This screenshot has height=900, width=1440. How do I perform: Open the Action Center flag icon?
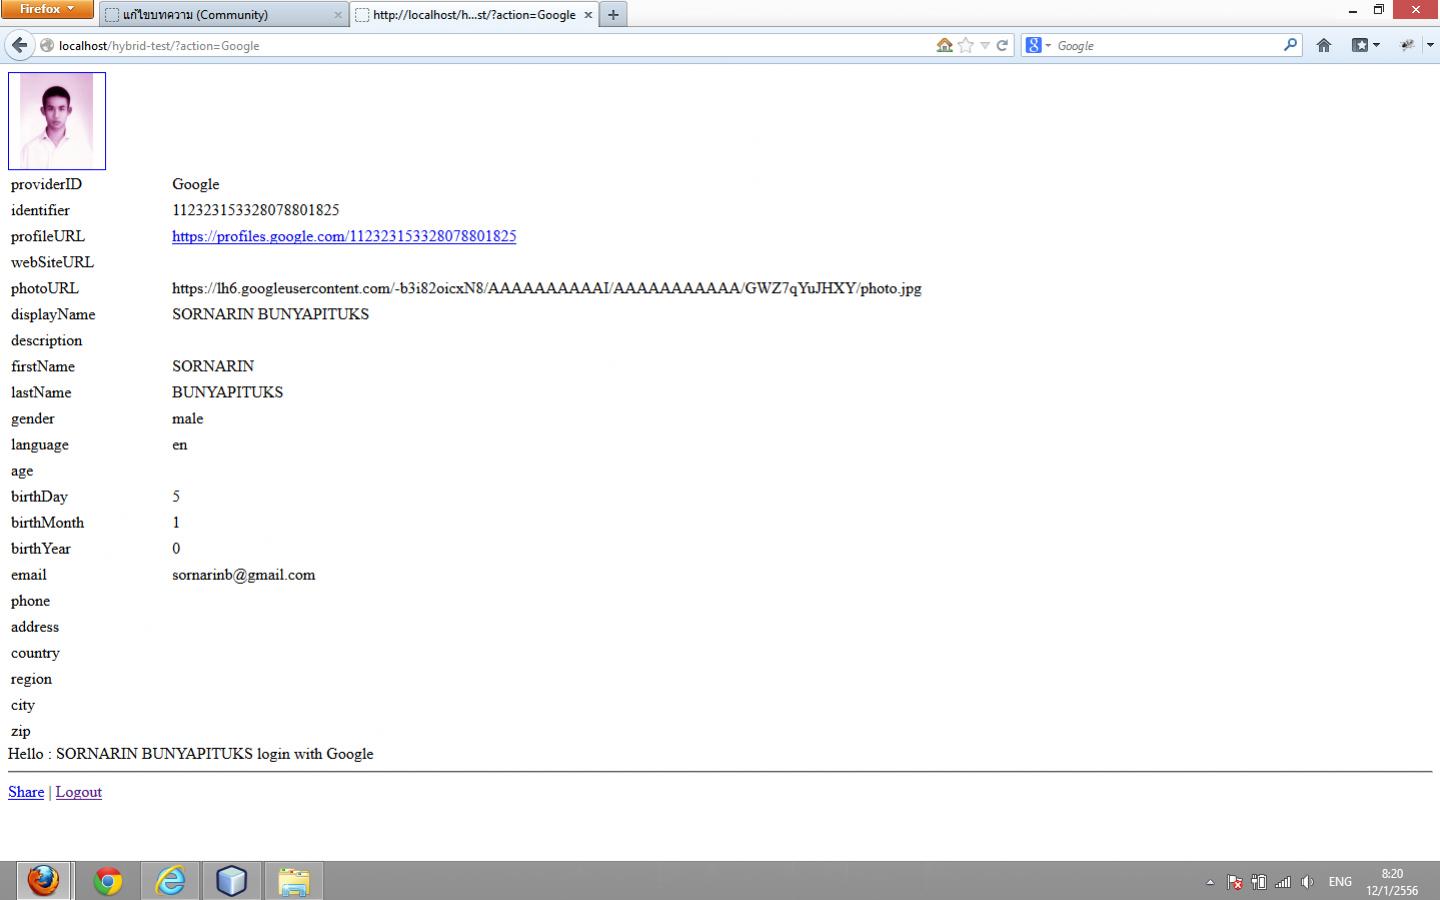[1235, 882]
